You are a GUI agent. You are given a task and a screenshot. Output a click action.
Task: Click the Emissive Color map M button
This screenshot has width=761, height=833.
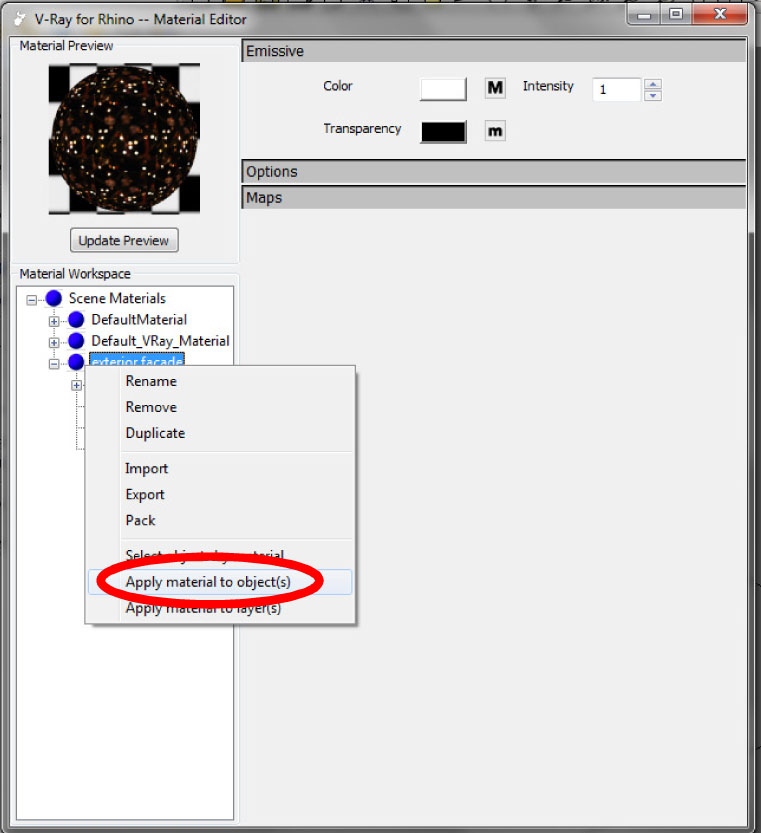(495, 88)
